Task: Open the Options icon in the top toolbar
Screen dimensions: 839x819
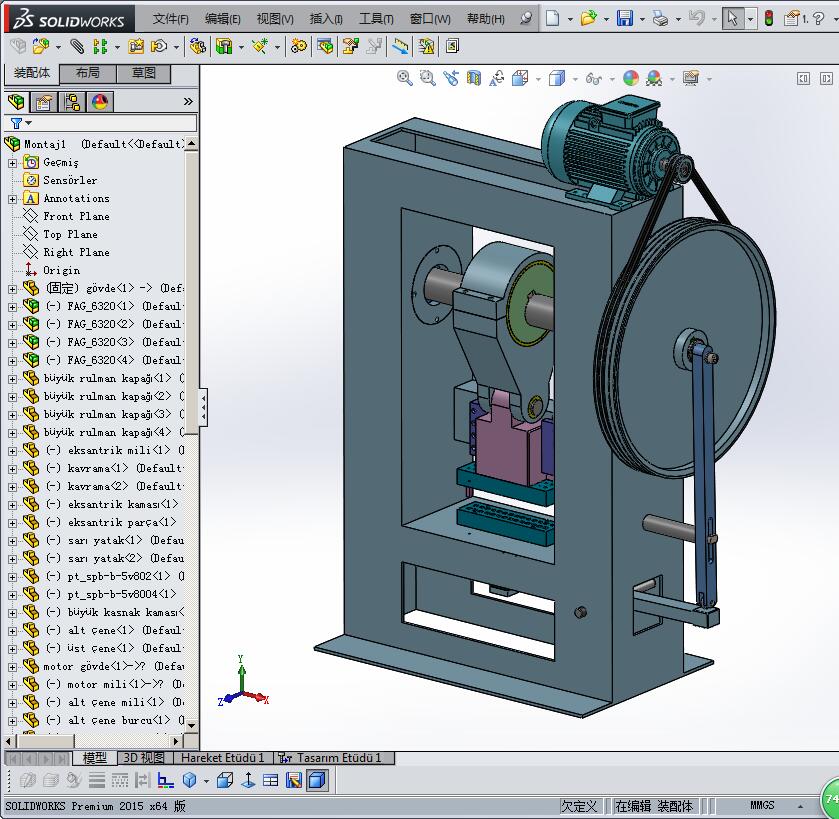Action: click(791, 19)
